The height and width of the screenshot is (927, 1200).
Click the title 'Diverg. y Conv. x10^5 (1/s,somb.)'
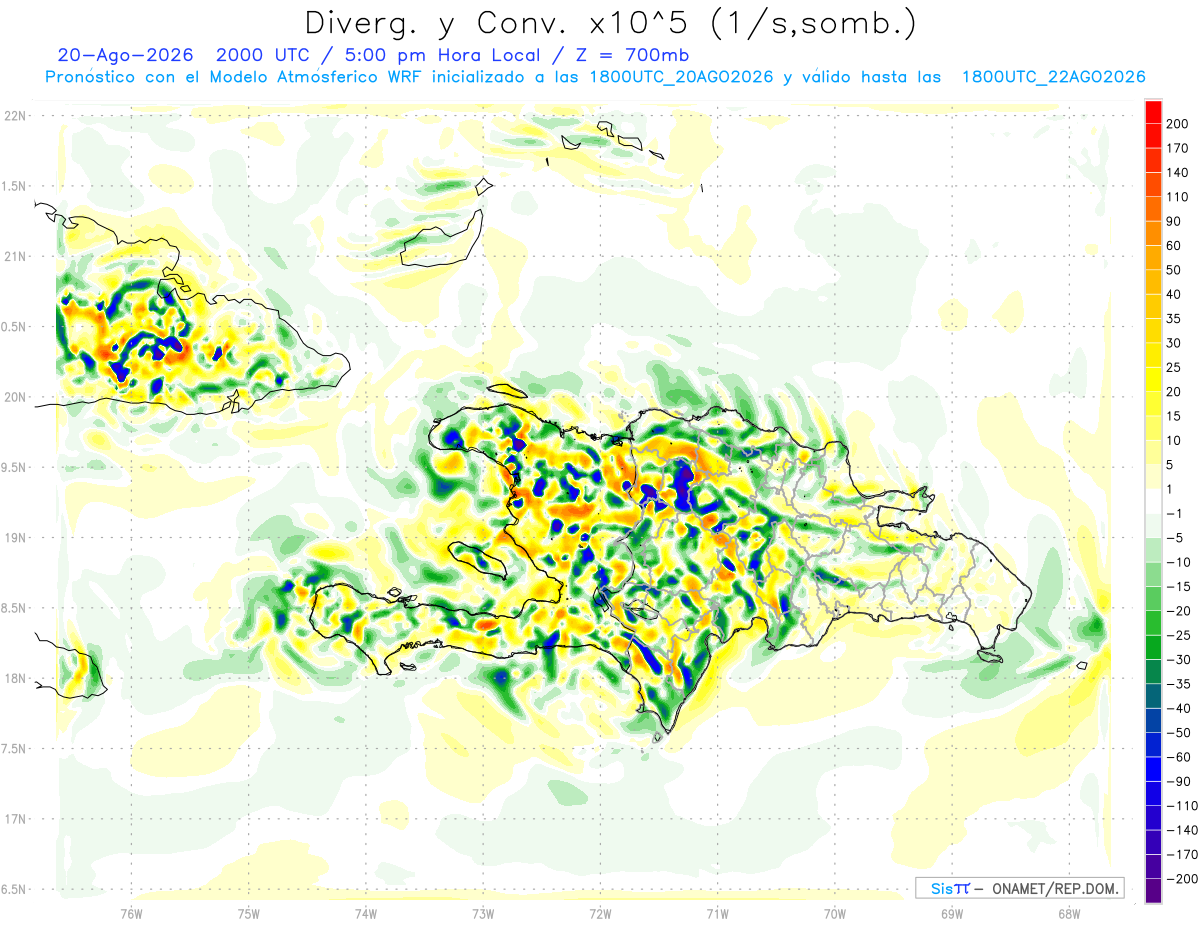click(609, 22)
